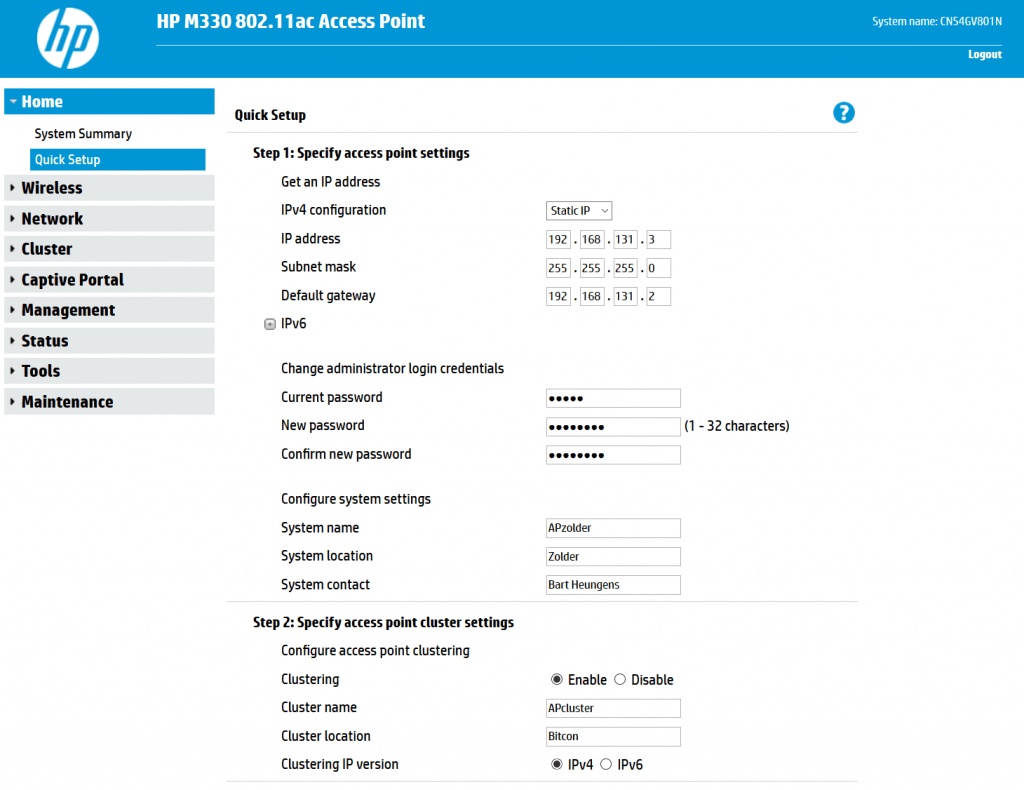This screenshot has width=1024, height=790.
Task: Click the Cluster name field
Action: 613,708
